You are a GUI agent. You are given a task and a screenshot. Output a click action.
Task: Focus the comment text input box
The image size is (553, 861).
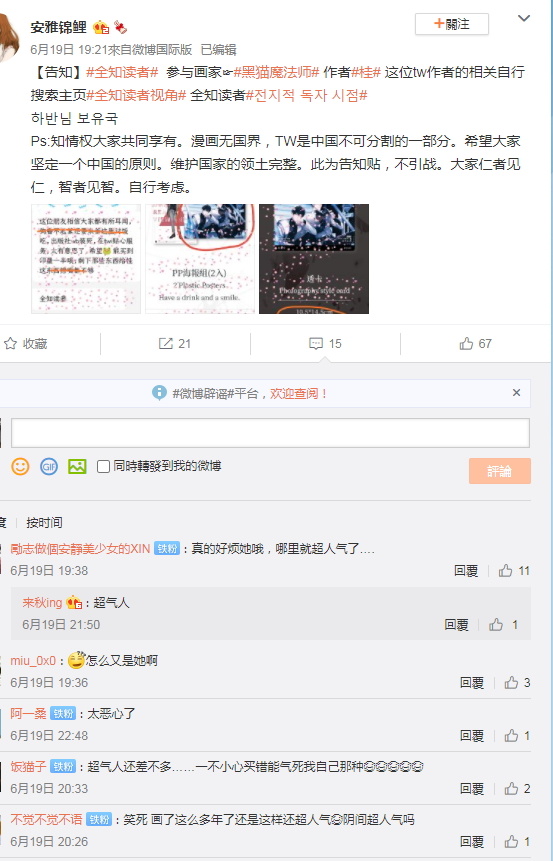click(270, 433)
